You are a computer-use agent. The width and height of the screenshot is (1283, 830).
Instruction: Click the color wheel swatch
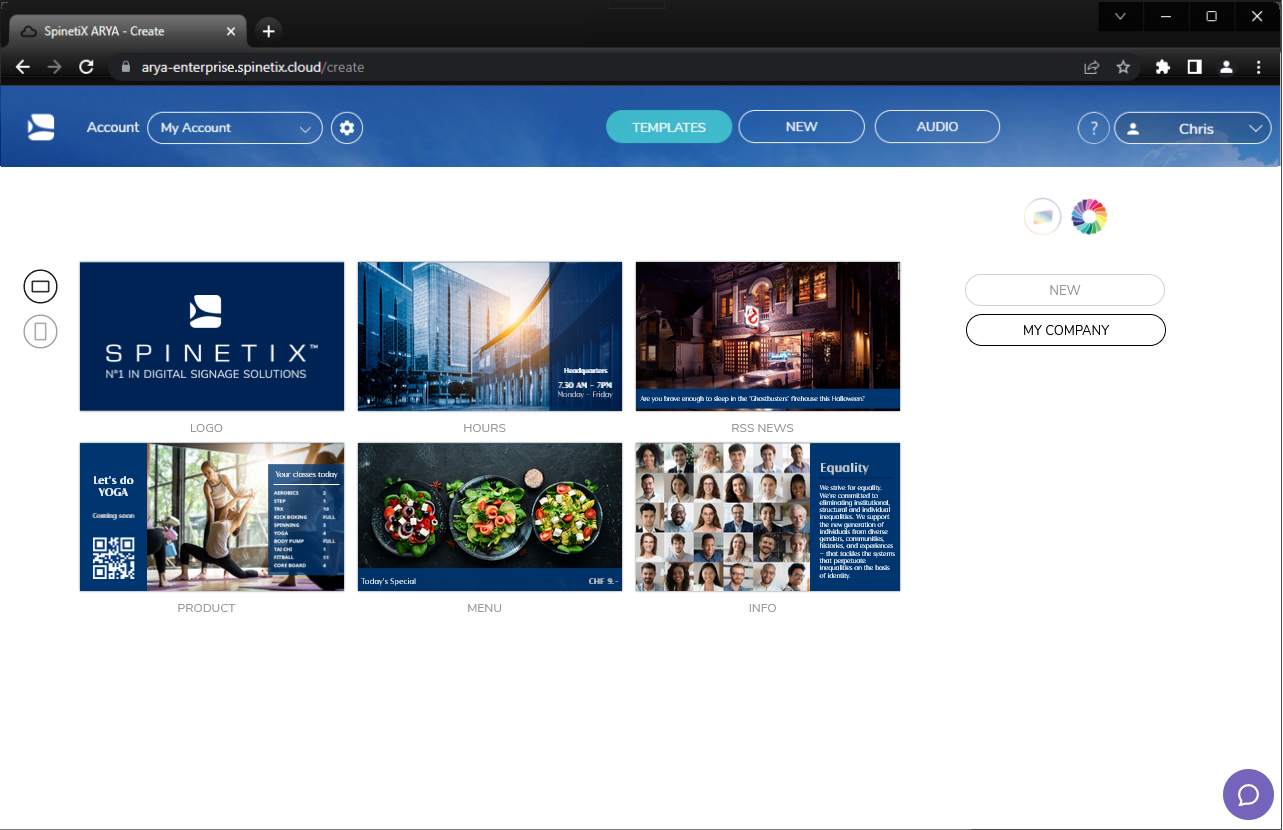pos(1088,216)
